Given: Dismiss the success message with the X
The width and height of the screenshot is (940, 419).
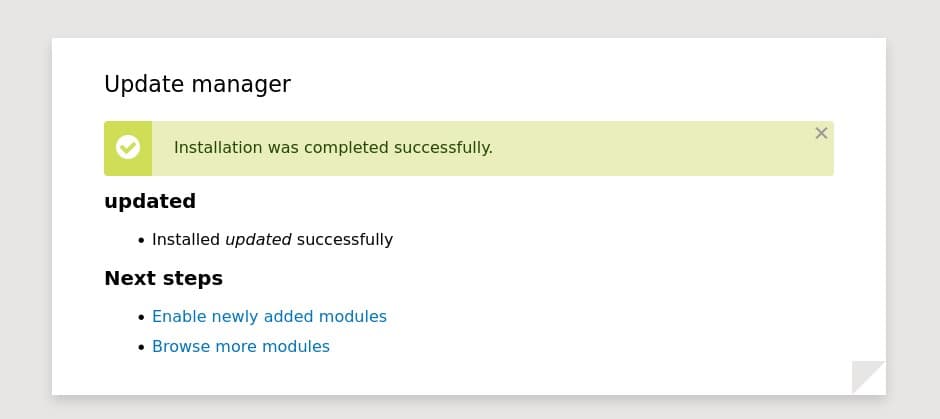Looking at the screenshot, I should pos(821,133).
